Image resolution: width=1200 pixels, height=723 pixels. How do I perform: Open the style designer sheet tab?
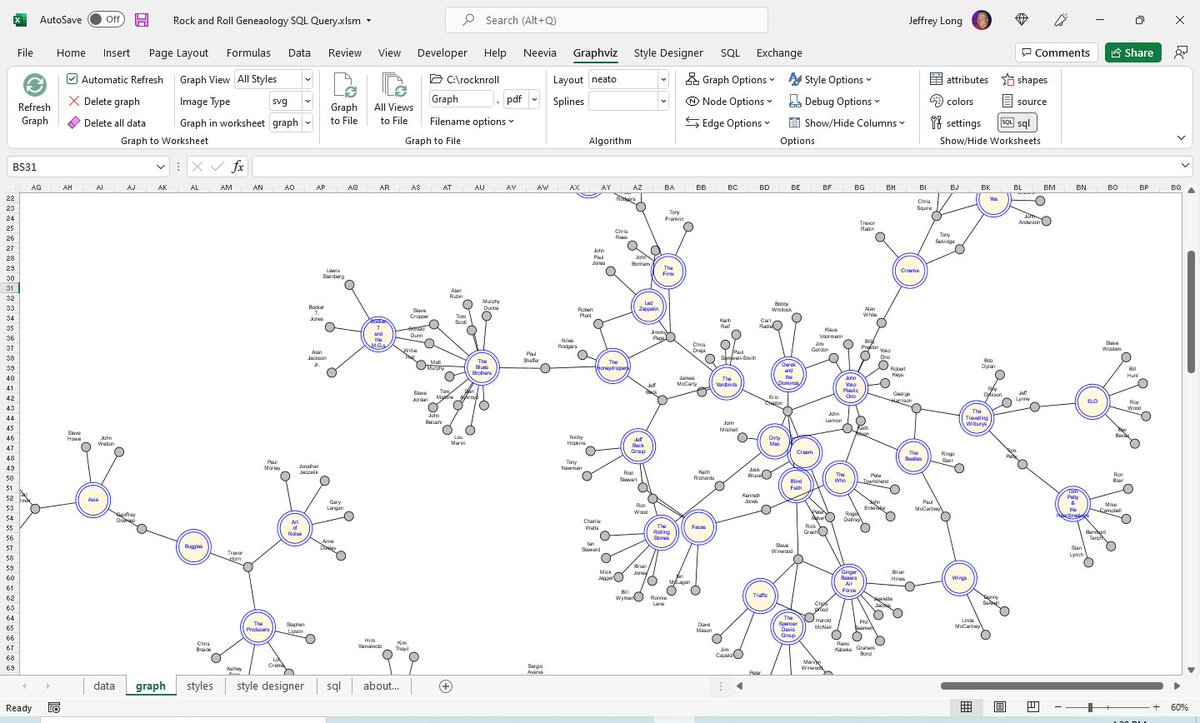click(x=270, y=686)
